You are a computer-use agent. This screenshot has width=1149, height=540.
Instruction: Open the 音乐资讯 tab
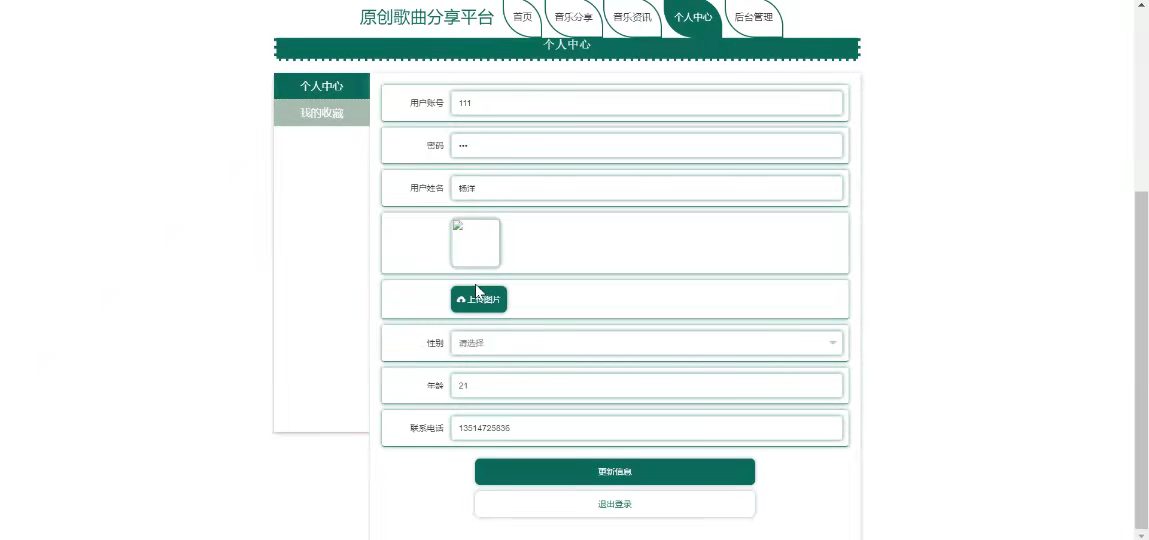(632, 17)
